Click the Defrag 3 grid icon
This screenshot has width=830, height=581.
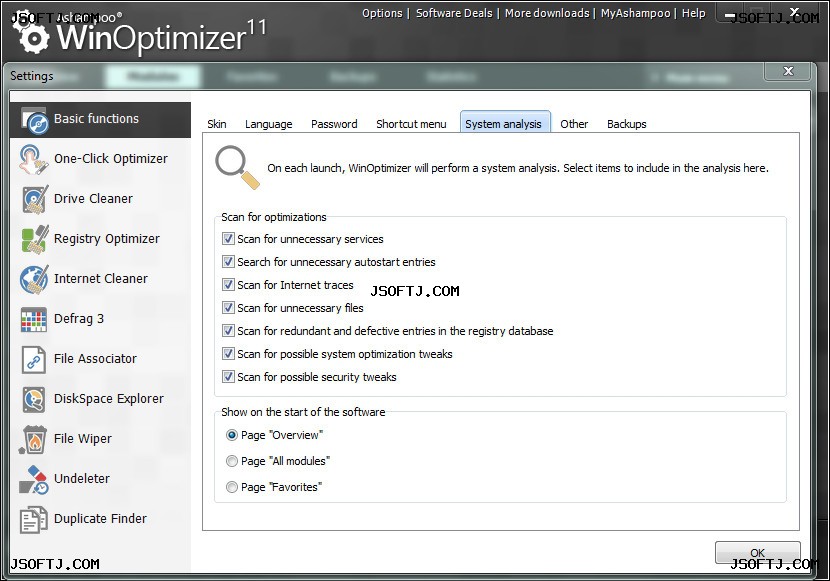point(34,320)
